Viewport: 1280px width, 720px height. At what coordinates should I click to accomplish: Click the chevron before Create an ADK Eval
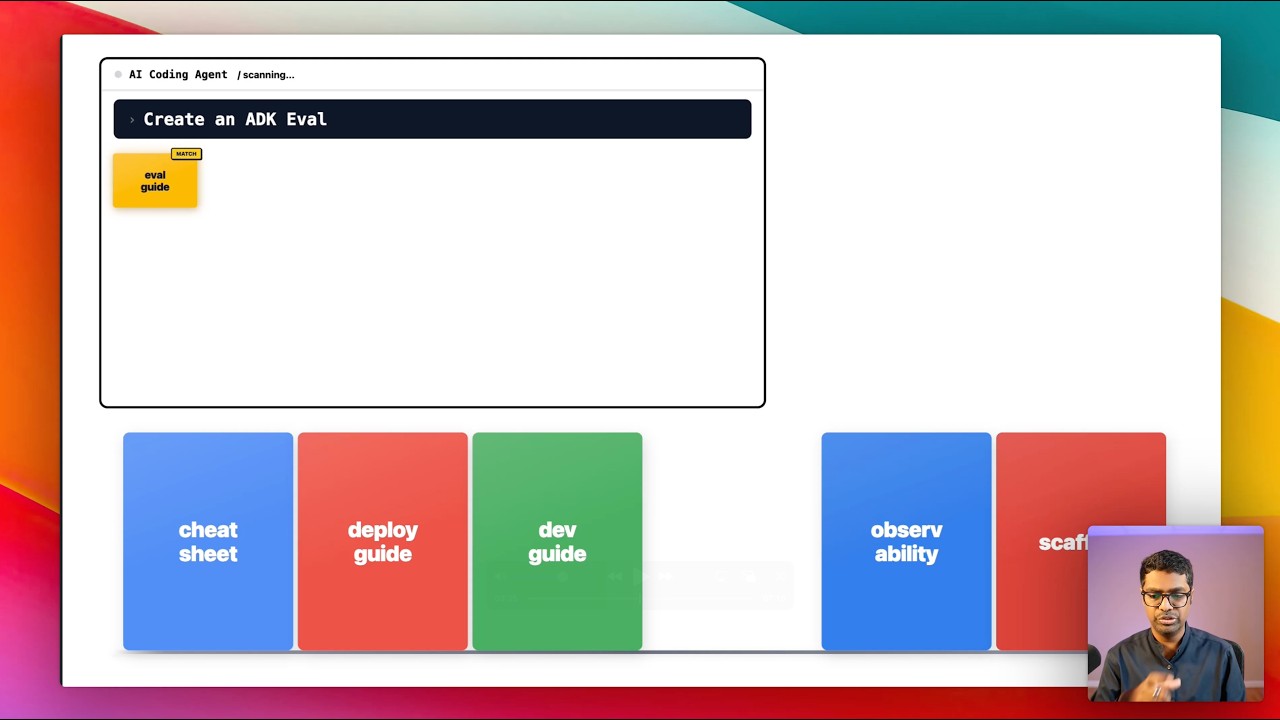pos(132,120)
